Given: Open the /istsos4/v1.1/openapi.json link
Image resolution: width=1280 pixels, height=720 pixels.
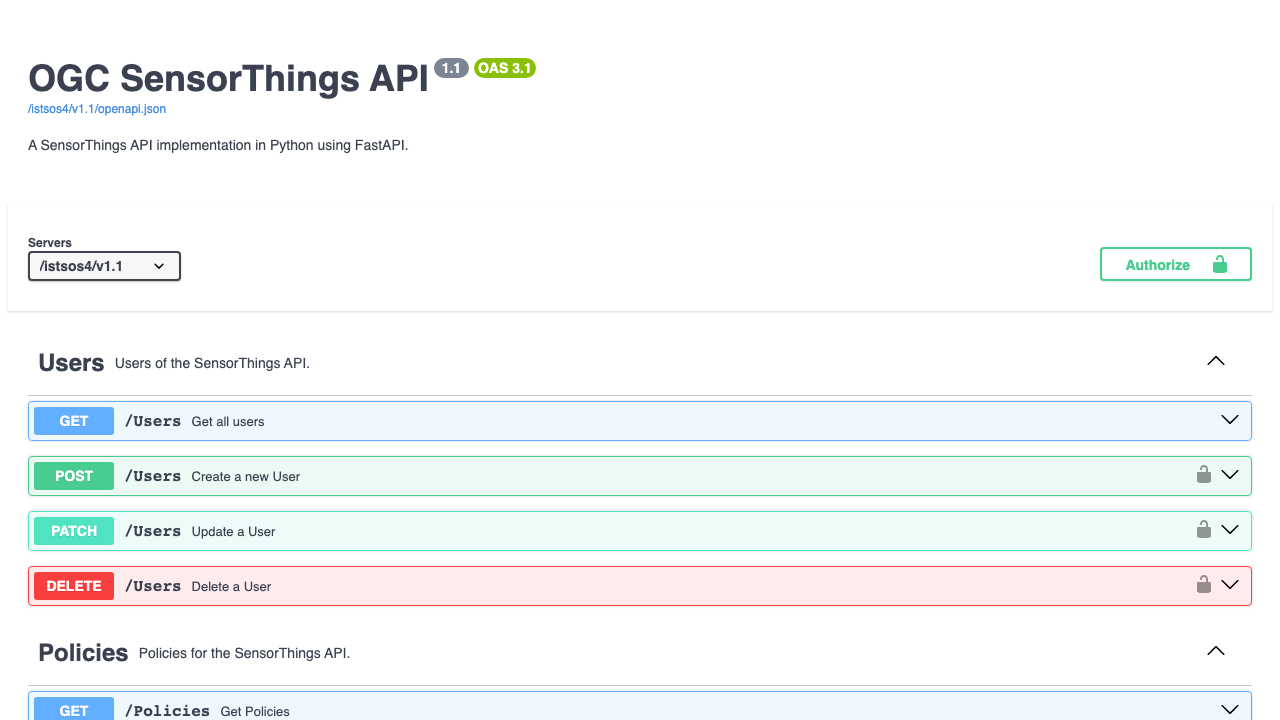Looking at the screenshot, I should coord(97,109).
